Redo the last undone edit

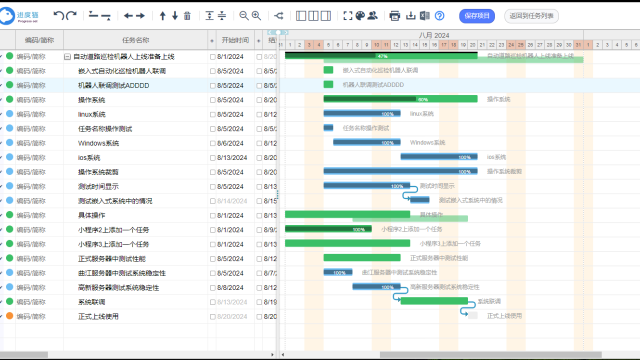click(71, 16)
